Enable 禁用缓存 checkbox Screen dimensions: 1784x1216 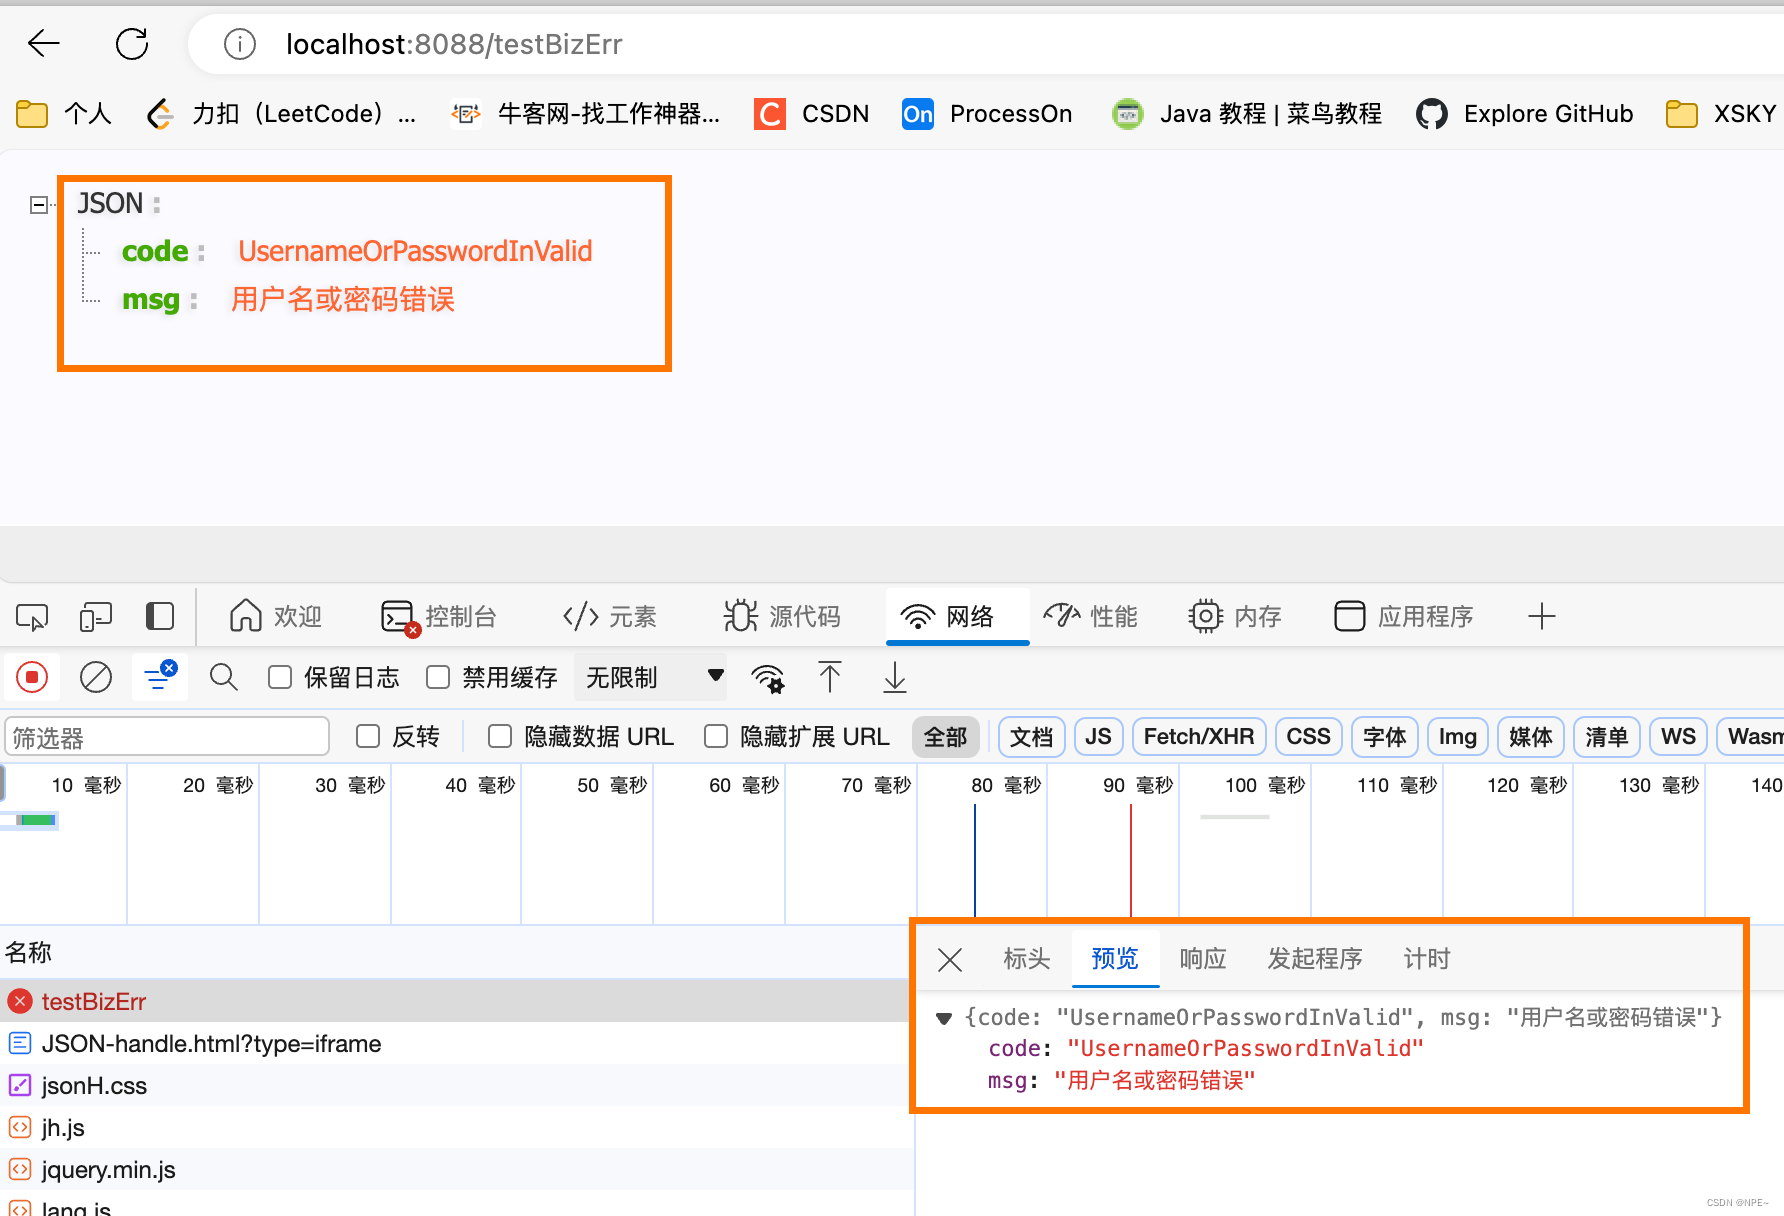coord(438,678)
